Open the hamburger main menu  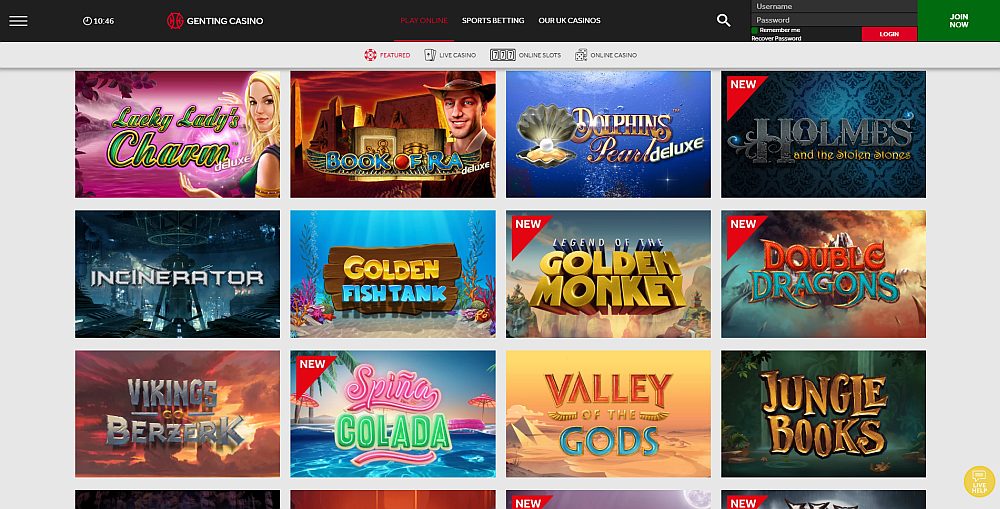coord(18,21)
